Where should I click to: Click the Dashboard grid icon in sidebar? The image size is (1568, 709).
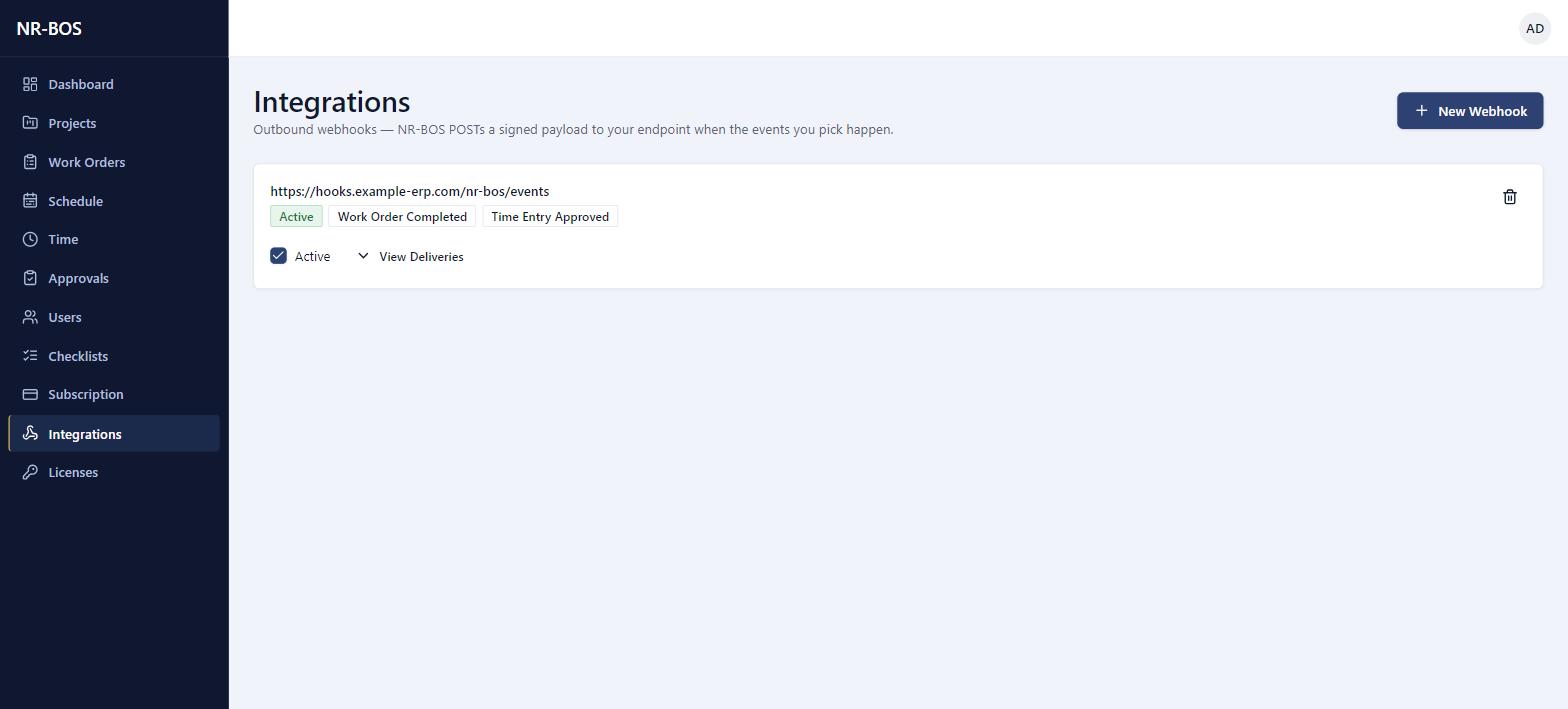click(30, 84)
